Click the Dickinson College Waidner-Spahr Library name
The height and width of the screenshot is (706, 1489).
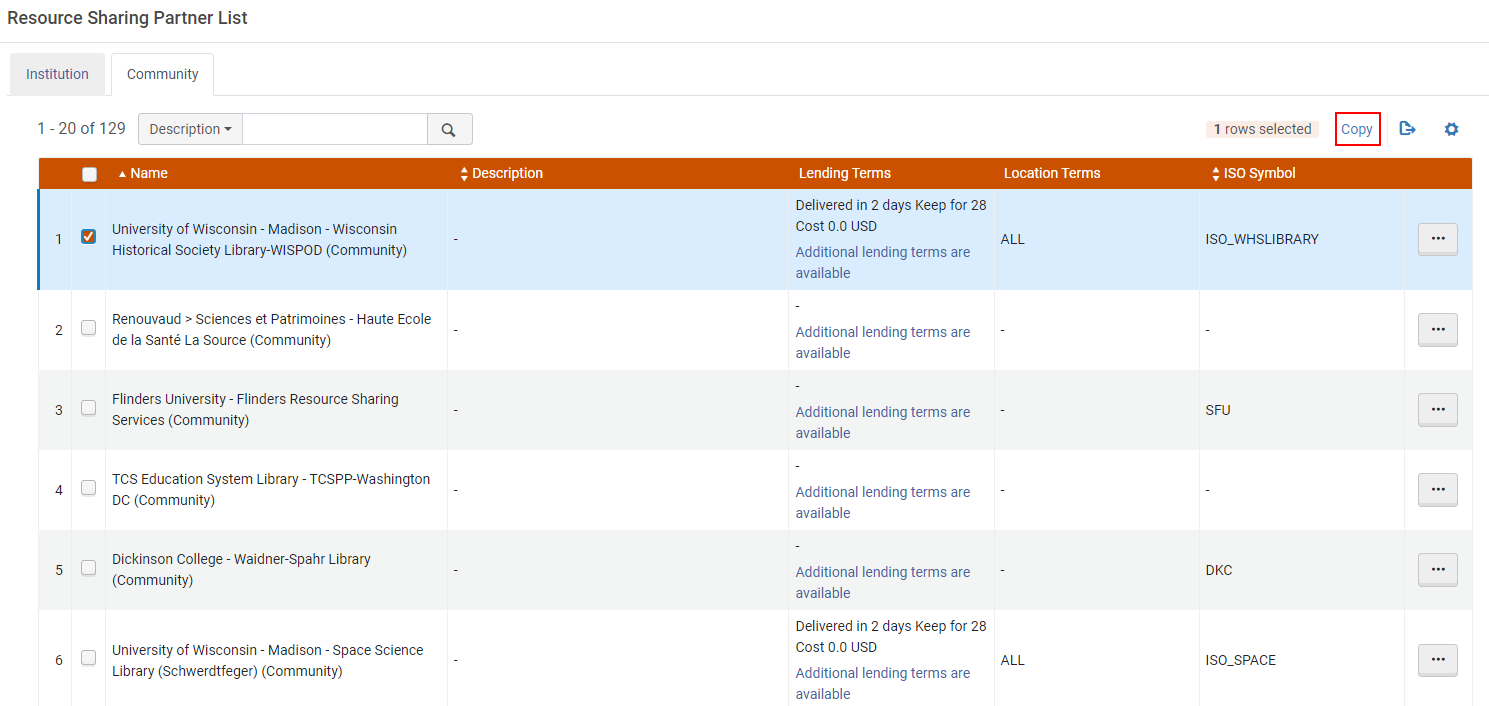click(241, 569)
